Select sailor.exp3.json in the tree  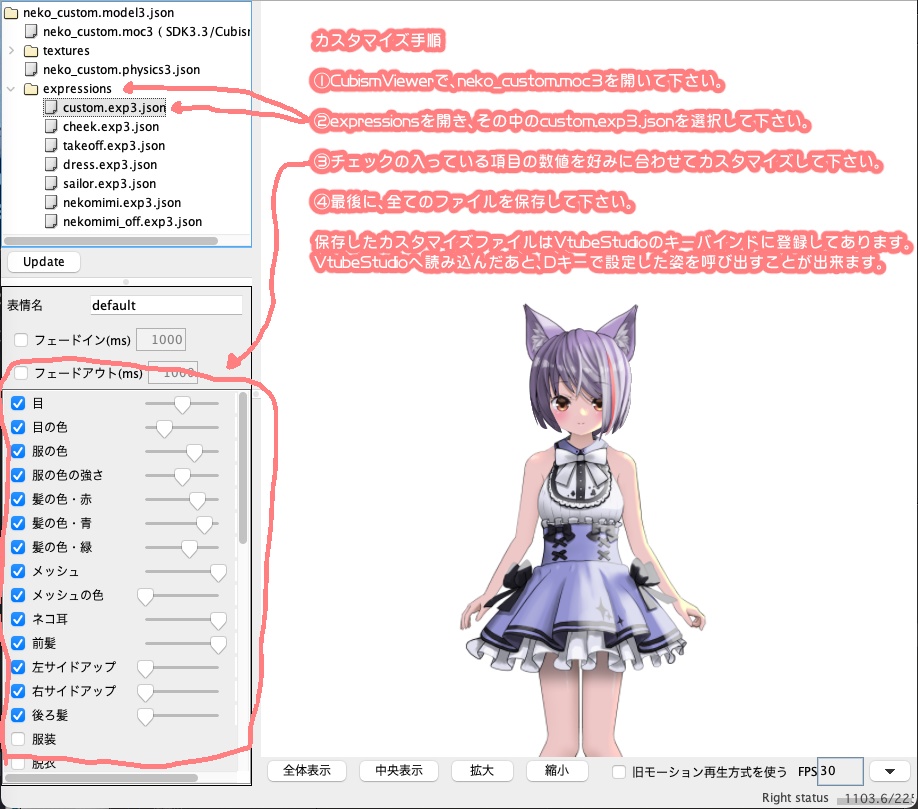[x=109, y=184]
